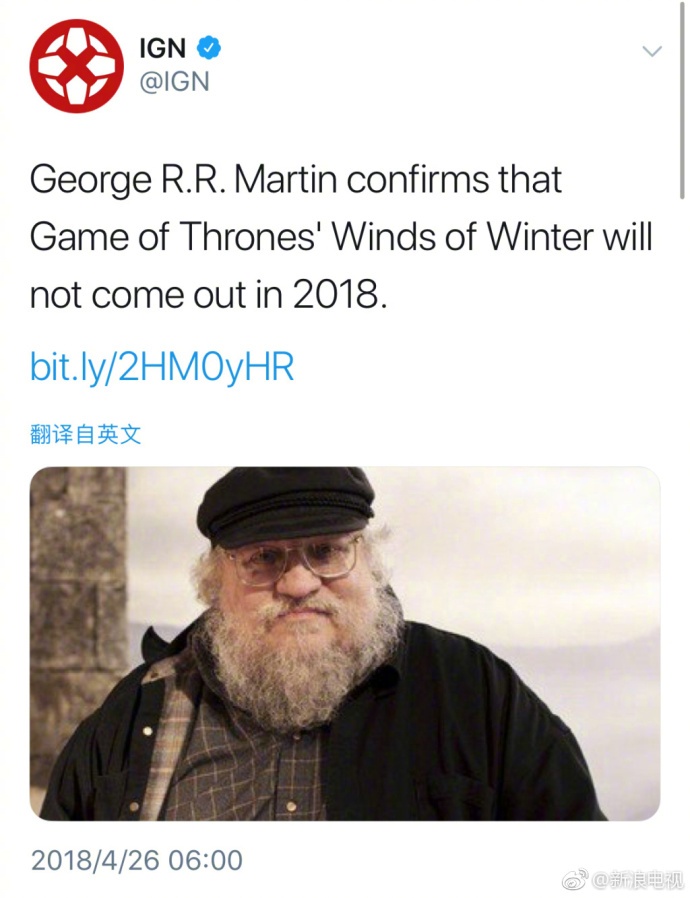
Task: Open the IGN display name
Action: coord(163,48)
